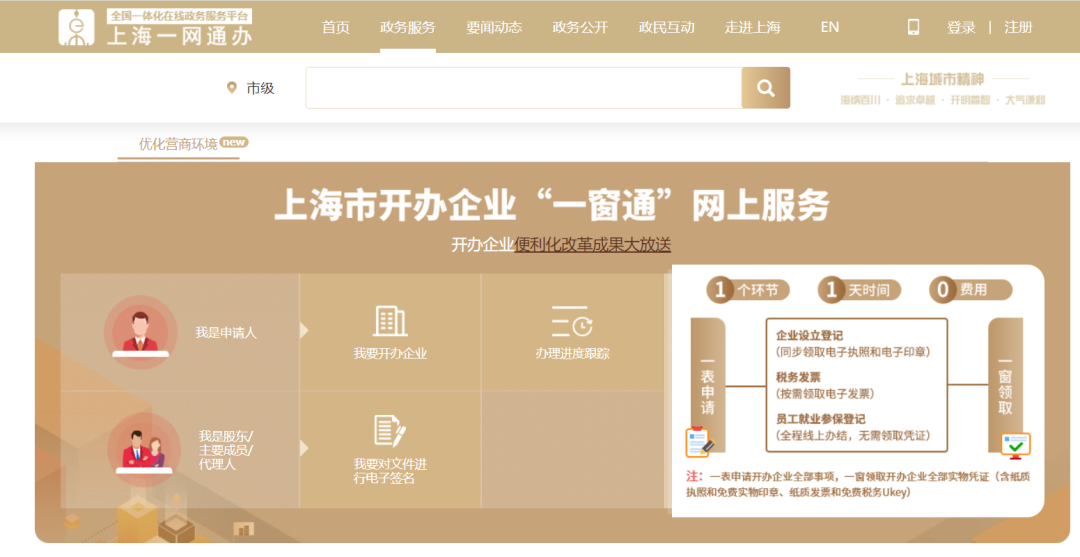The width and height of the screenshot is (1080, 557).
Task: Click the 企业设立登记 text
Action: tap(809, 336)
